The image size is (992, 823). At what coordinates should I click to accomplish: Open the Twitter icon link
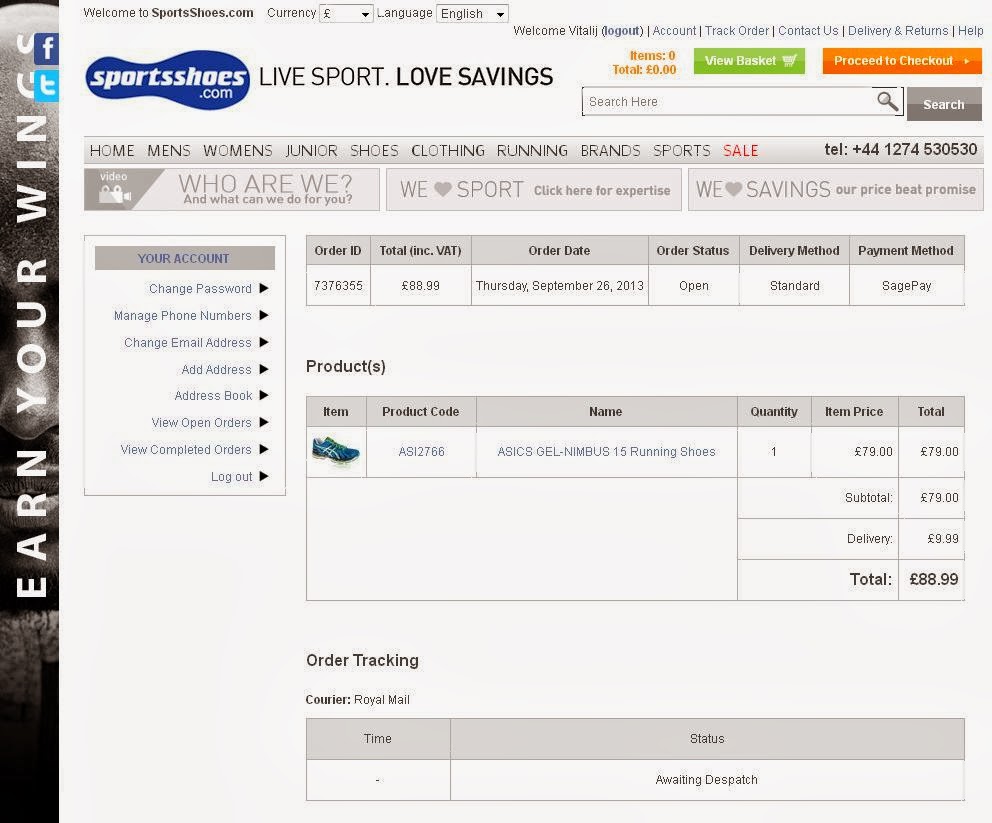[46, 85]
